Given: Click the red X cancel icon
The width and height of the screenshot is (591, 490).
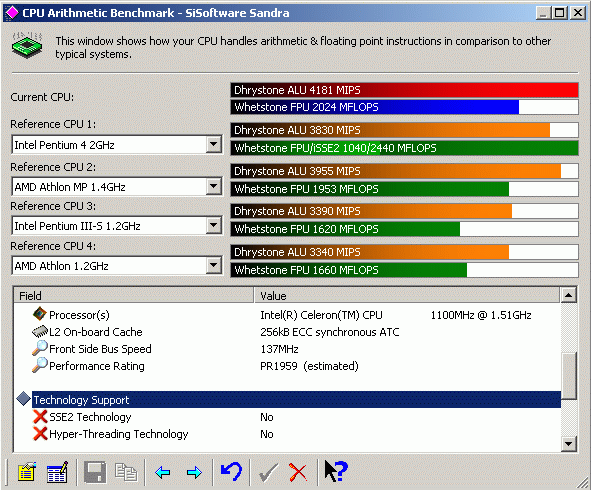Looking at the screenshot, I should pos(298,472).
